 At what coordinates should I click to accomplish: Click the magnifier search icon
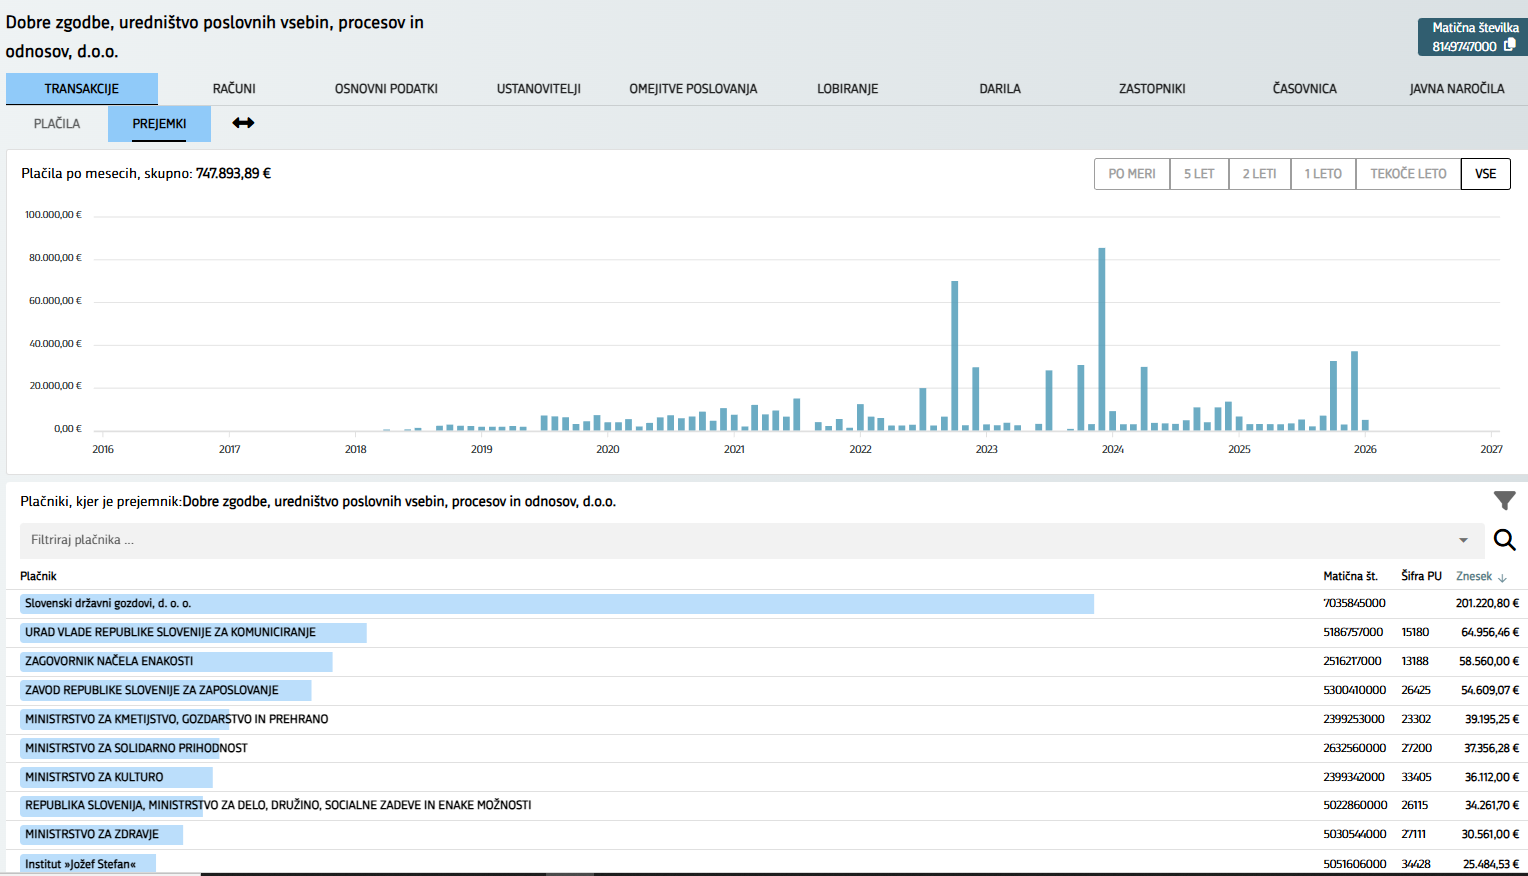[1504, 540]
